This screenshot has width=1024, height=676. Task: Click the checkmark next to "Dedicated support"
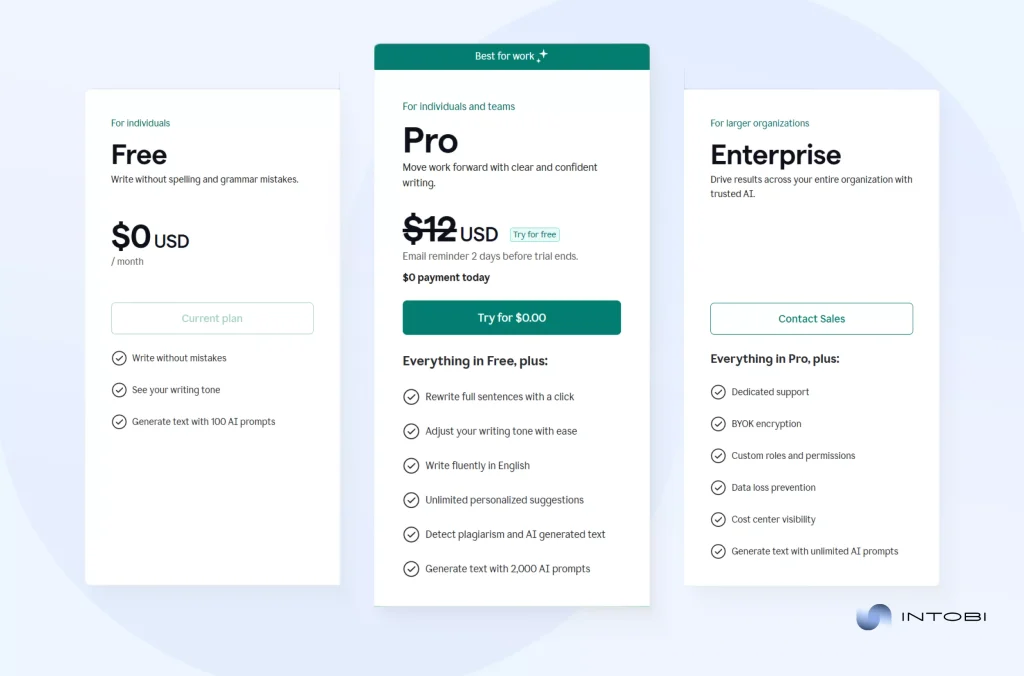click(x=718, y=392)
